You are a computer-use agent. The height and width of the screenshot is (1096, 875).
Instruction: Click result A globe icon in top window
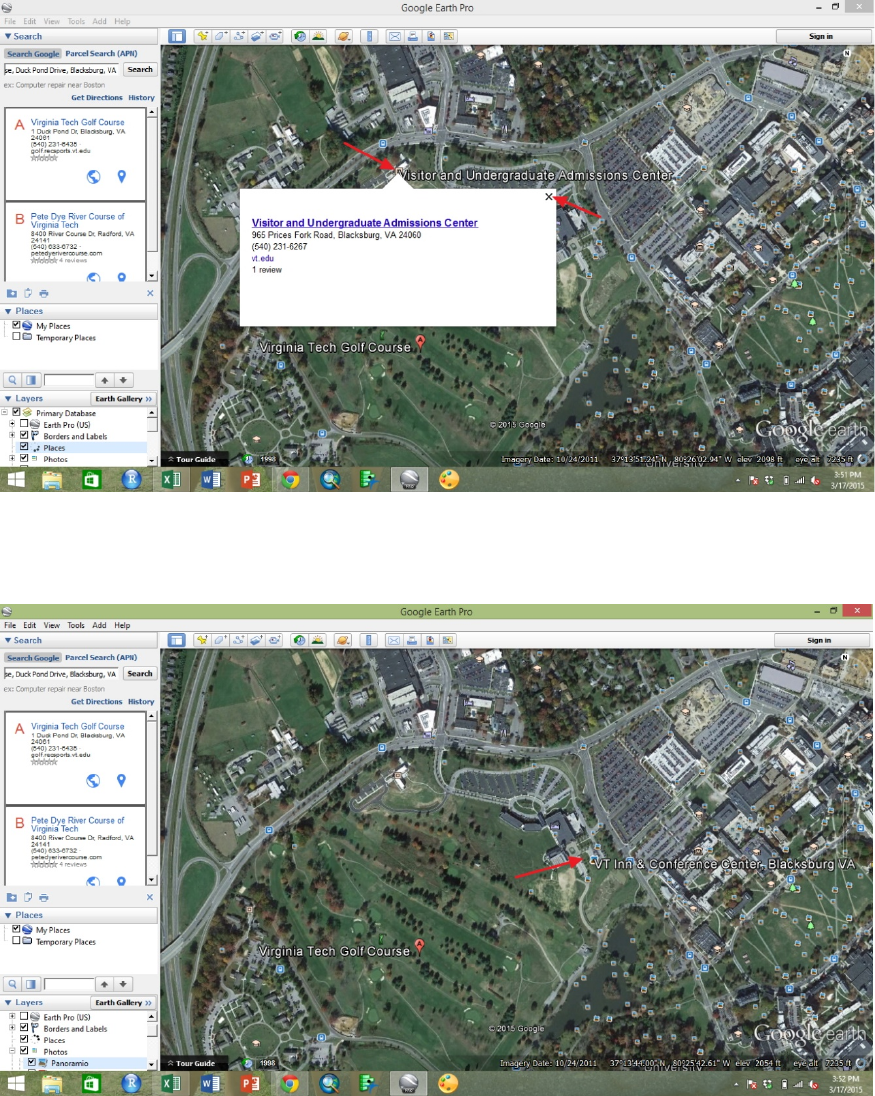pyautogui.click(x=93, y=177)
